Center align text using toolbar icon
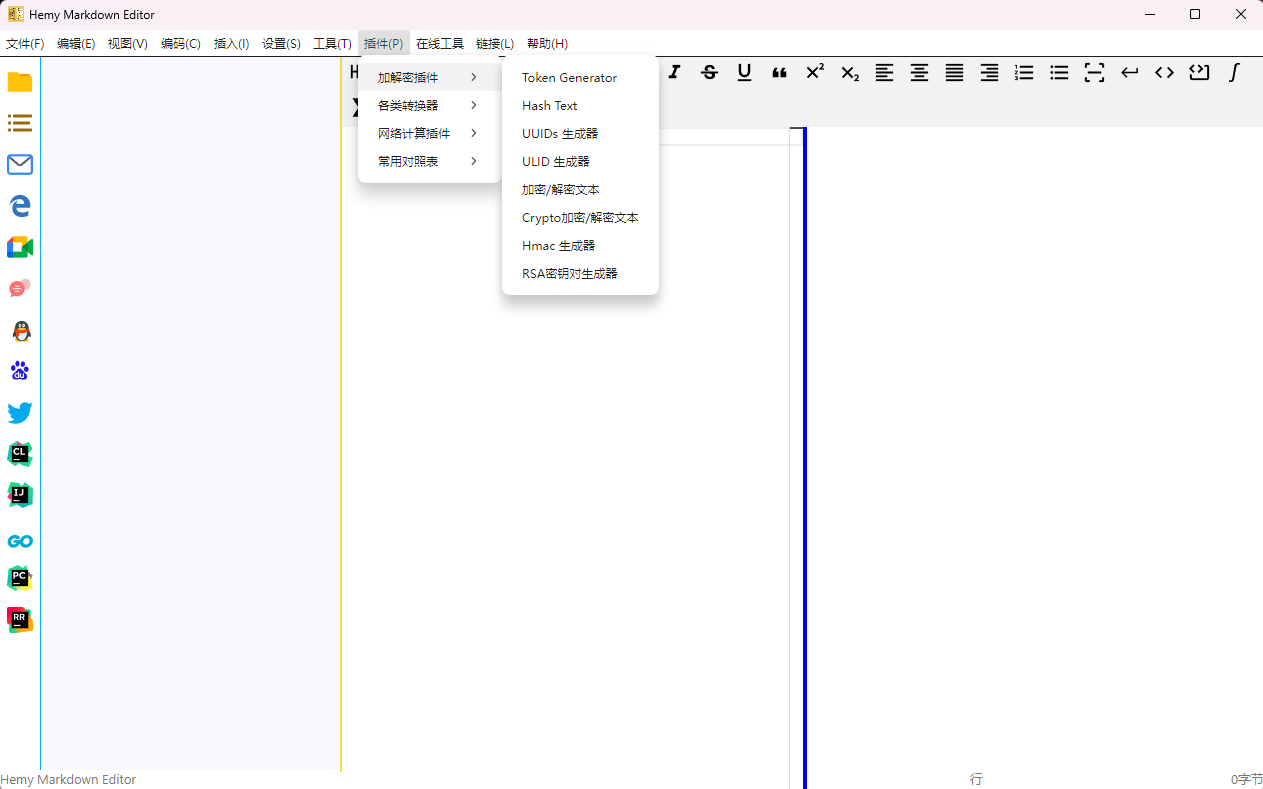This screenshot has width=1263, height=789. coord(919,72)
